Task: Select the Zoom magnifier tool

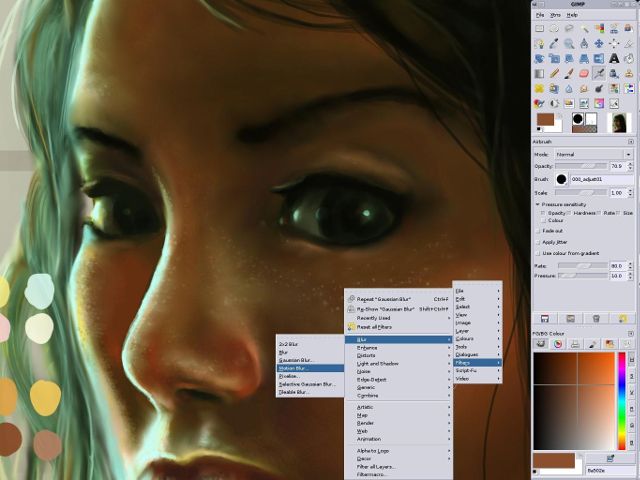Action: click(569, 44)
